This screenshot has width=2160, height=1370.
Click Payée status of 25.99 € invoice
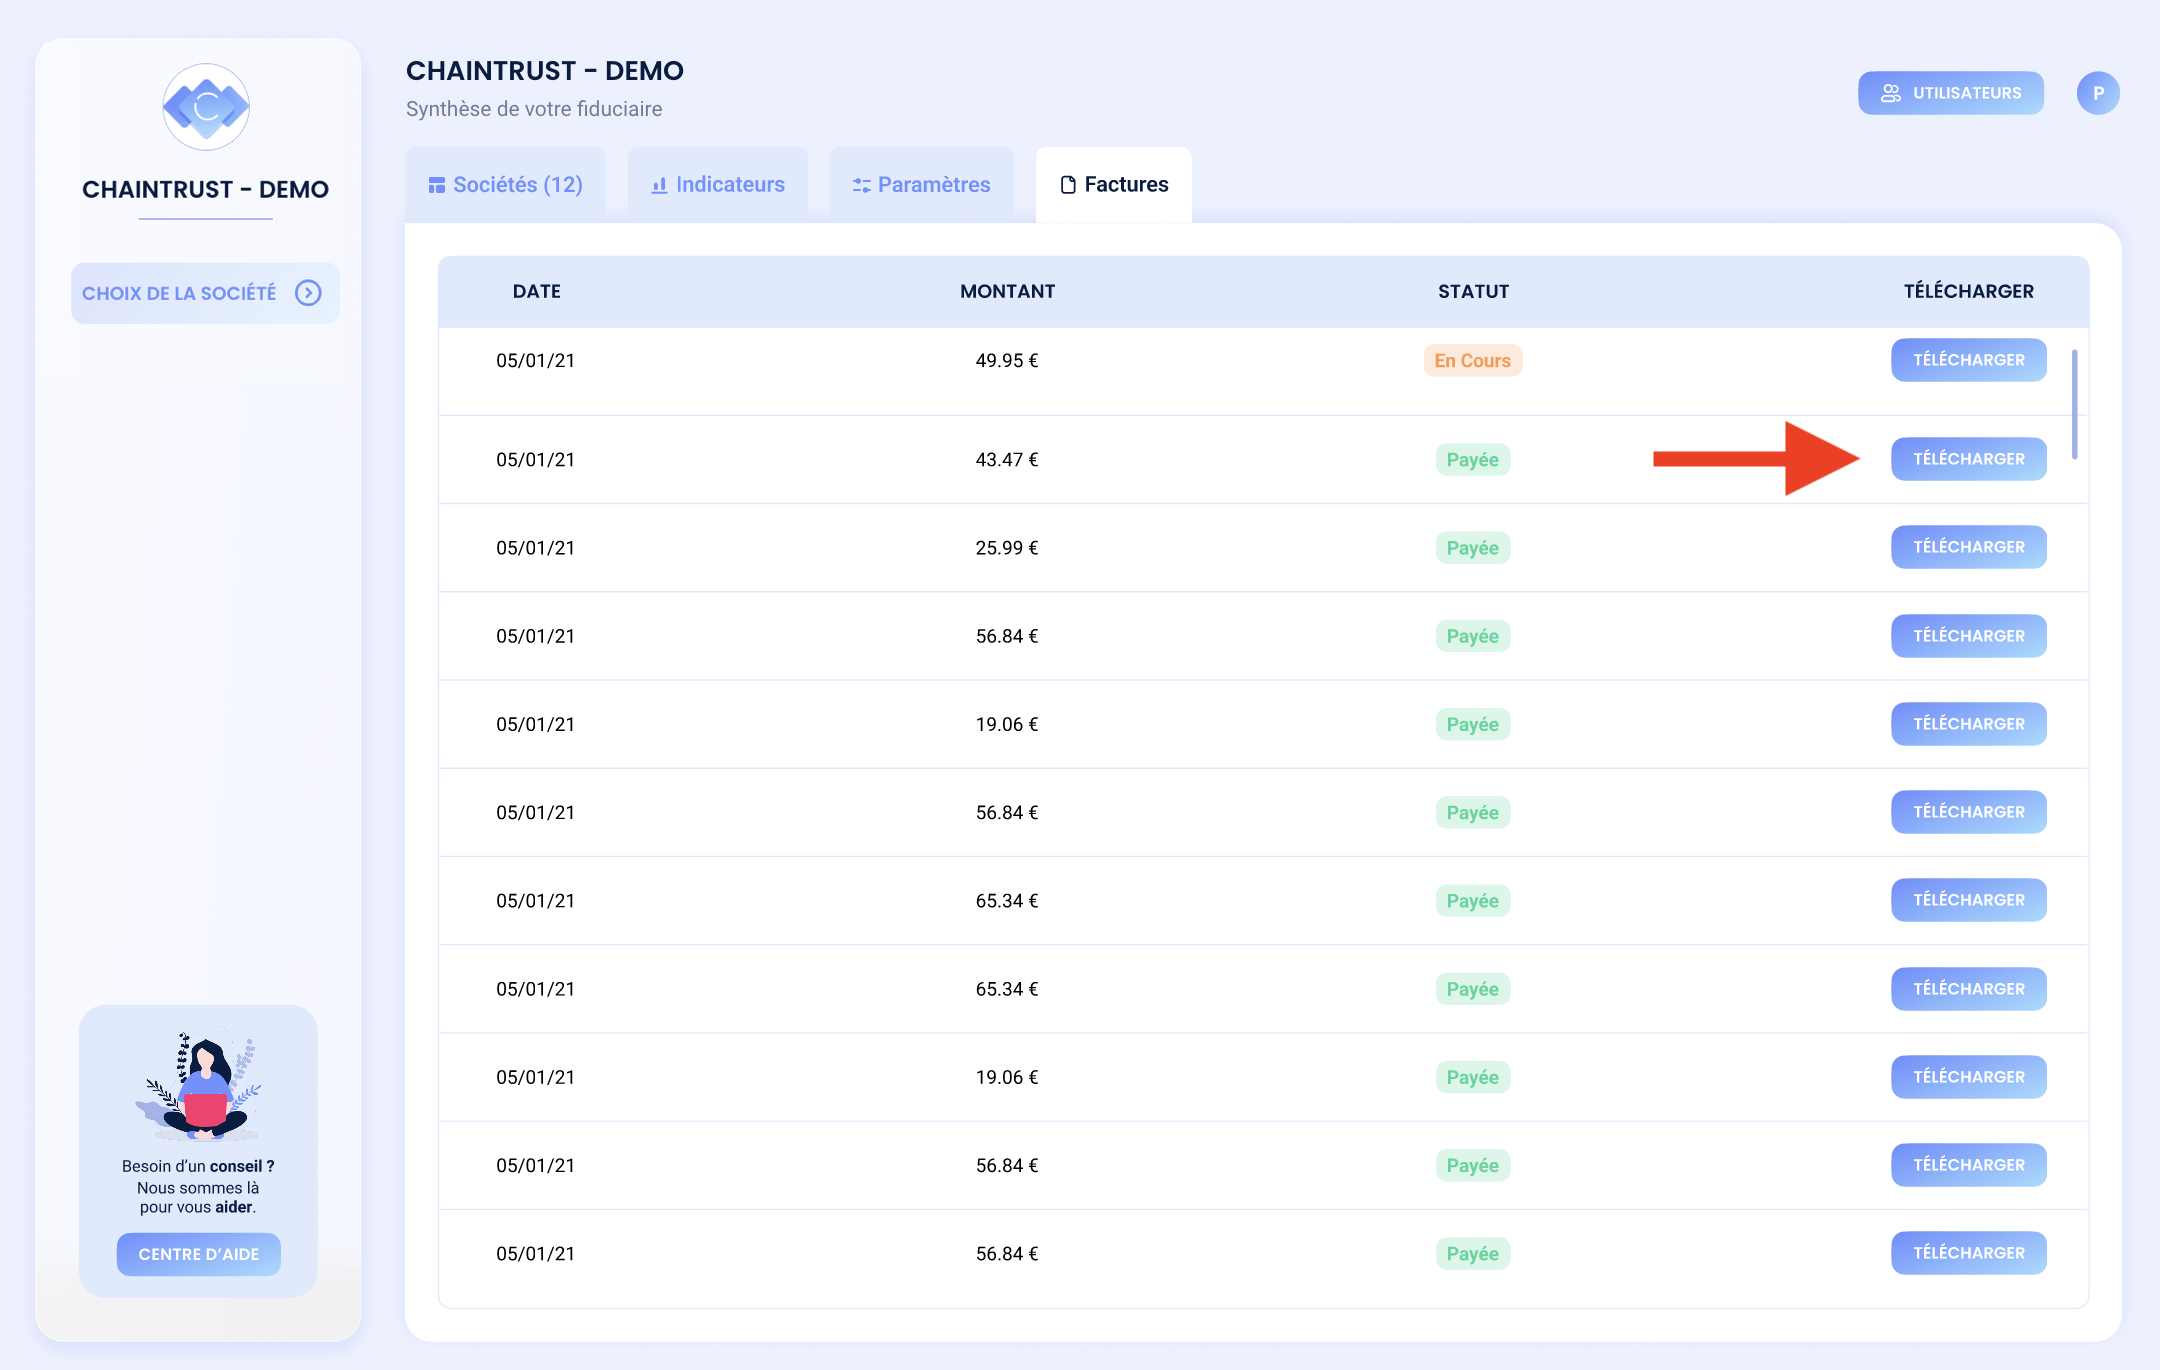point(1473,548)
